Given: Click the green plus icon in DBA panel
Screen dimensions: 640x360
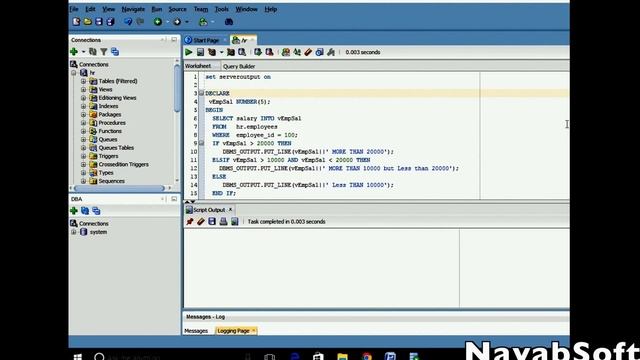Looking at the screenshot, I should pyautogui.click(x=74, y=211).
